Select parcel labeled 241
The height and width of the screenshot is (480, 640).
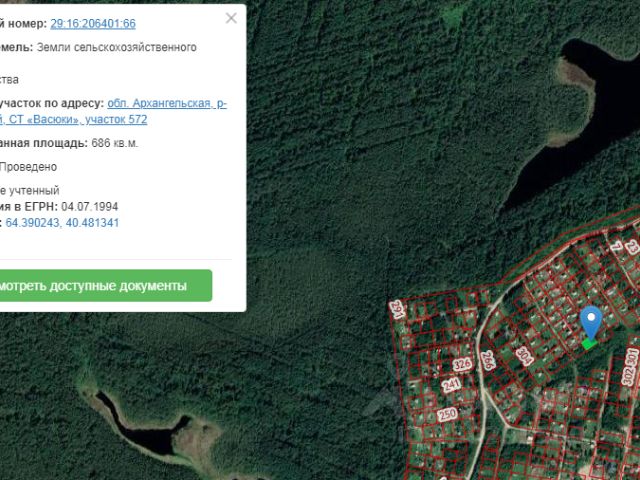[x=452, y=384]
